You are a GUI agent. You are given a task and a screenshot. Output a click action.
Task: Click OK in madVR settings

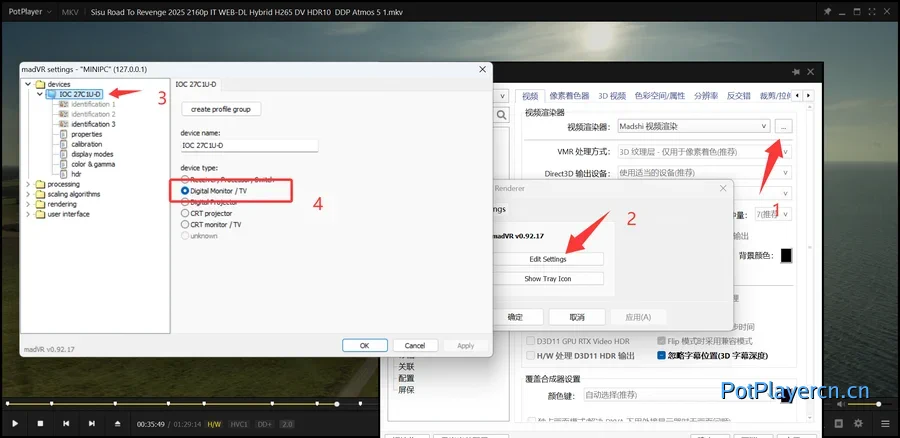(364, 346)
